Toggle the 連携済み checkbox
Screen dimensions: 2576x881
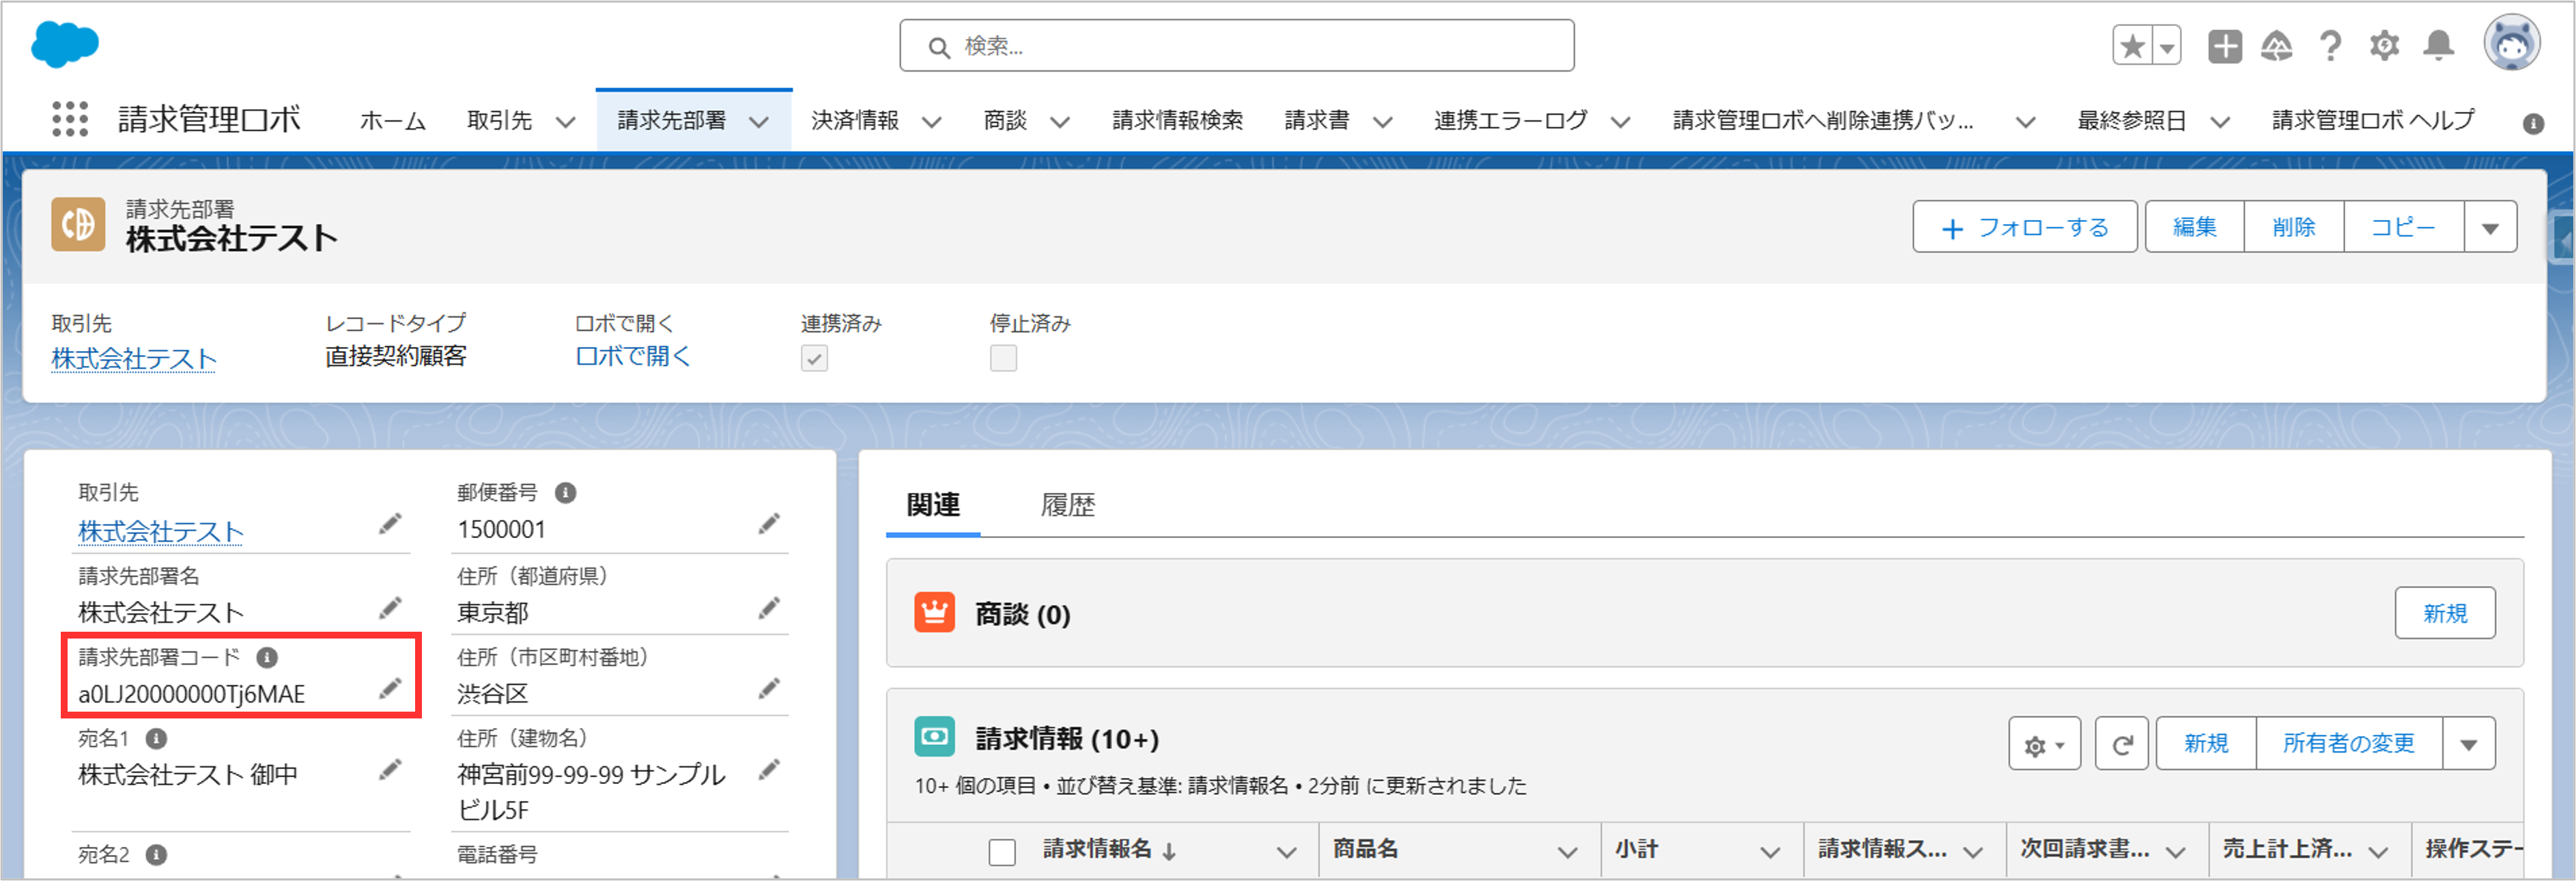814,358
